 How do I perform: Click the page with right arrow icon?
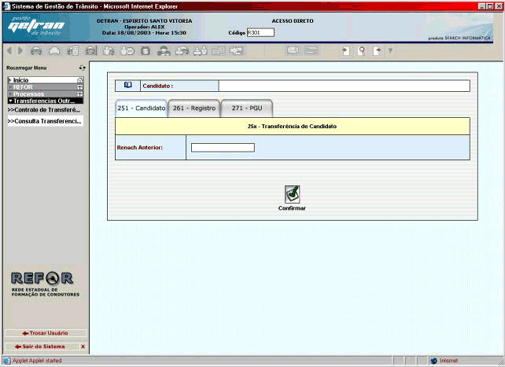pyautogui.click(x=377, y=51)
